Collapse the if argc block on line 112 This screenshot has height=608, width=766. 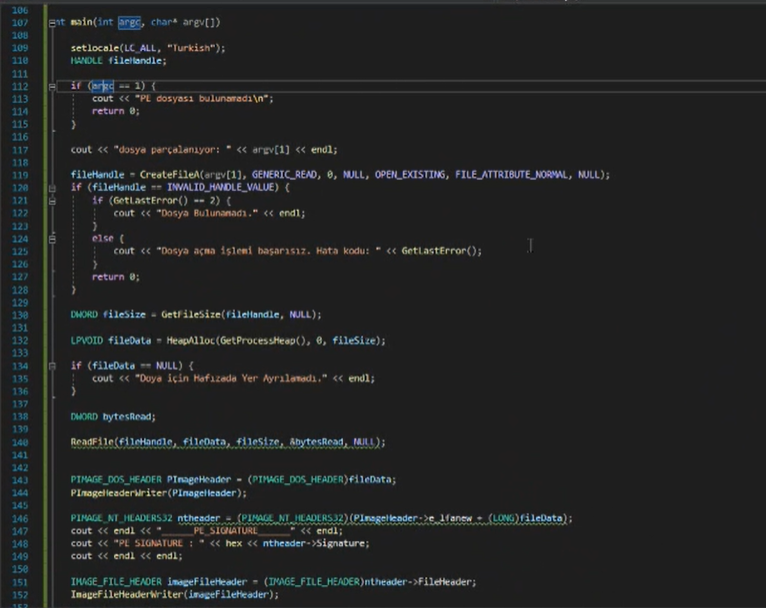pos(52,86)
